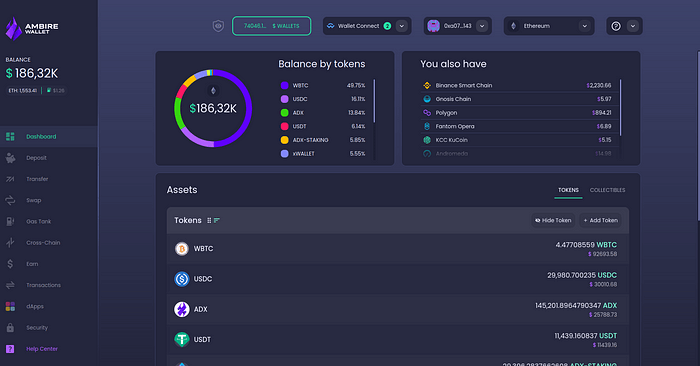The height and width of the screenshot is (366, 700).
Task: Click the WBTC token icon
Action: point(182,249)
